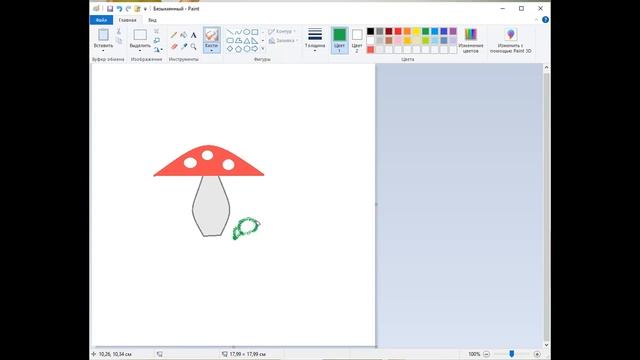The width and height of the screenshot is (640, 360).
Task: Open Edit colors (Изменение цветов) dialog
Action: [471, 40]
